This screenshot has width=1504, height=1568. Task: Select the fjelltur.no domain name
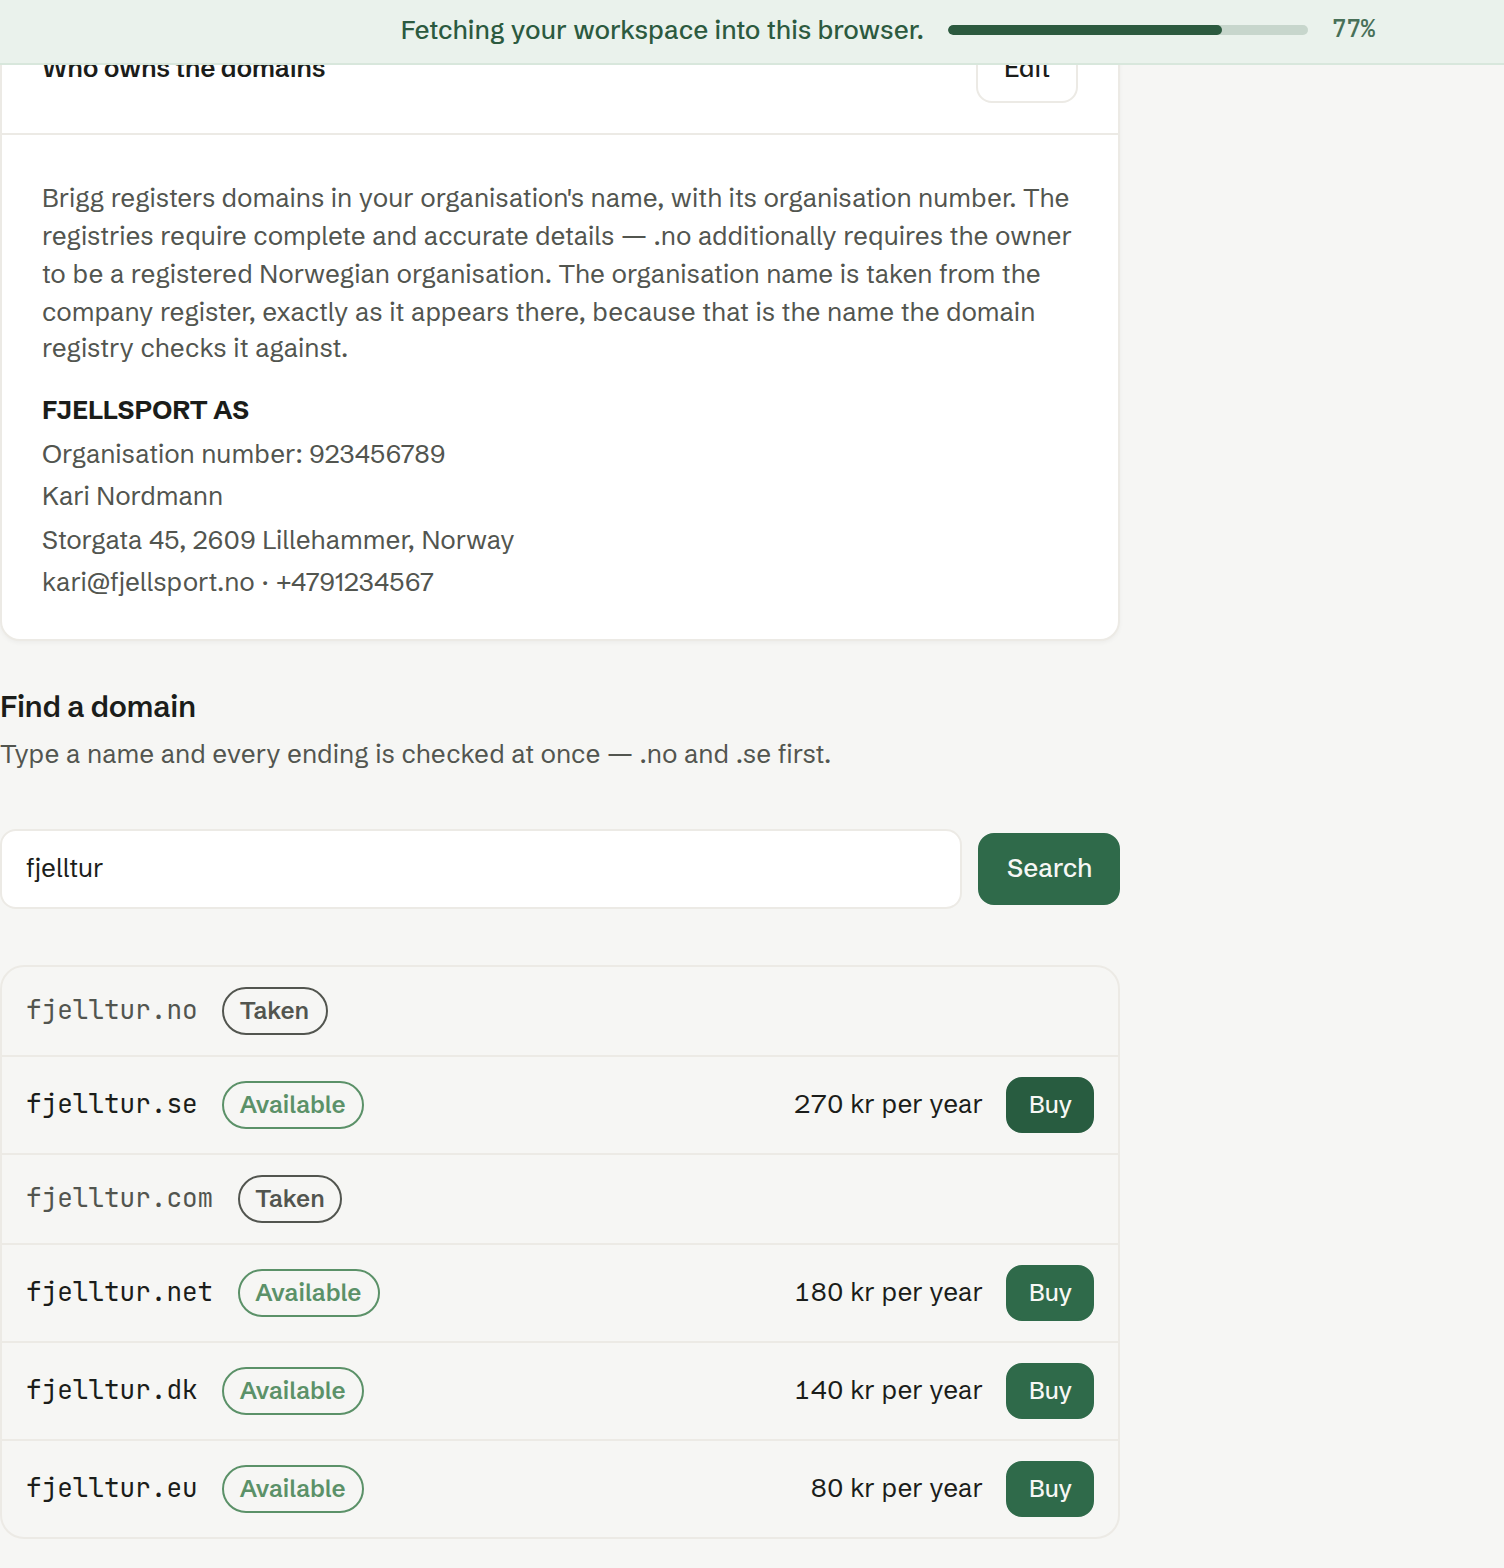112,1010
